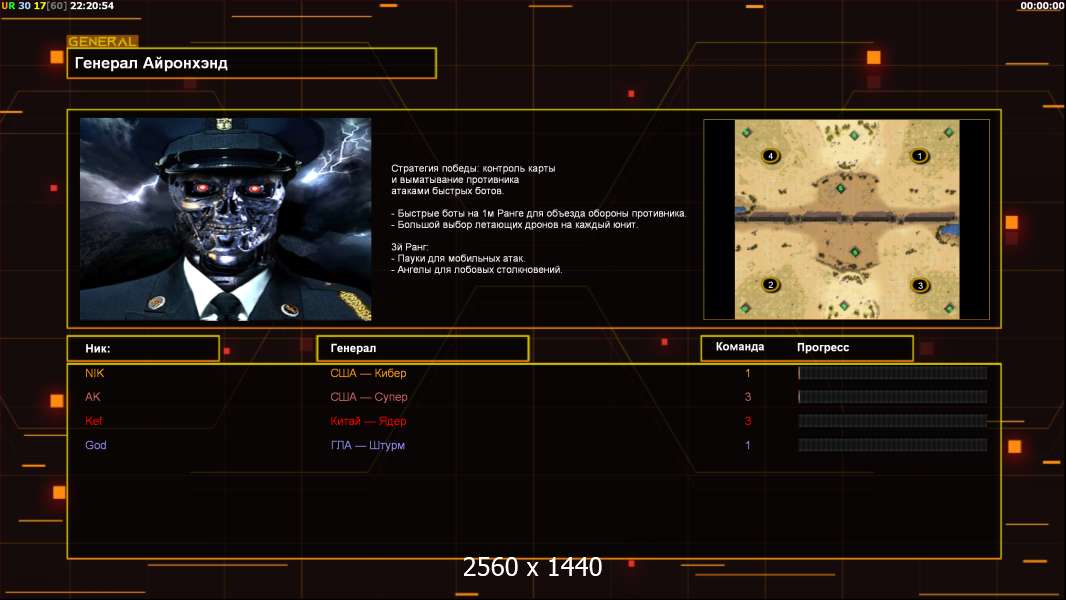1066x600 pixels.
Task: Click player name Kel
Action: (x=94, y=421)
